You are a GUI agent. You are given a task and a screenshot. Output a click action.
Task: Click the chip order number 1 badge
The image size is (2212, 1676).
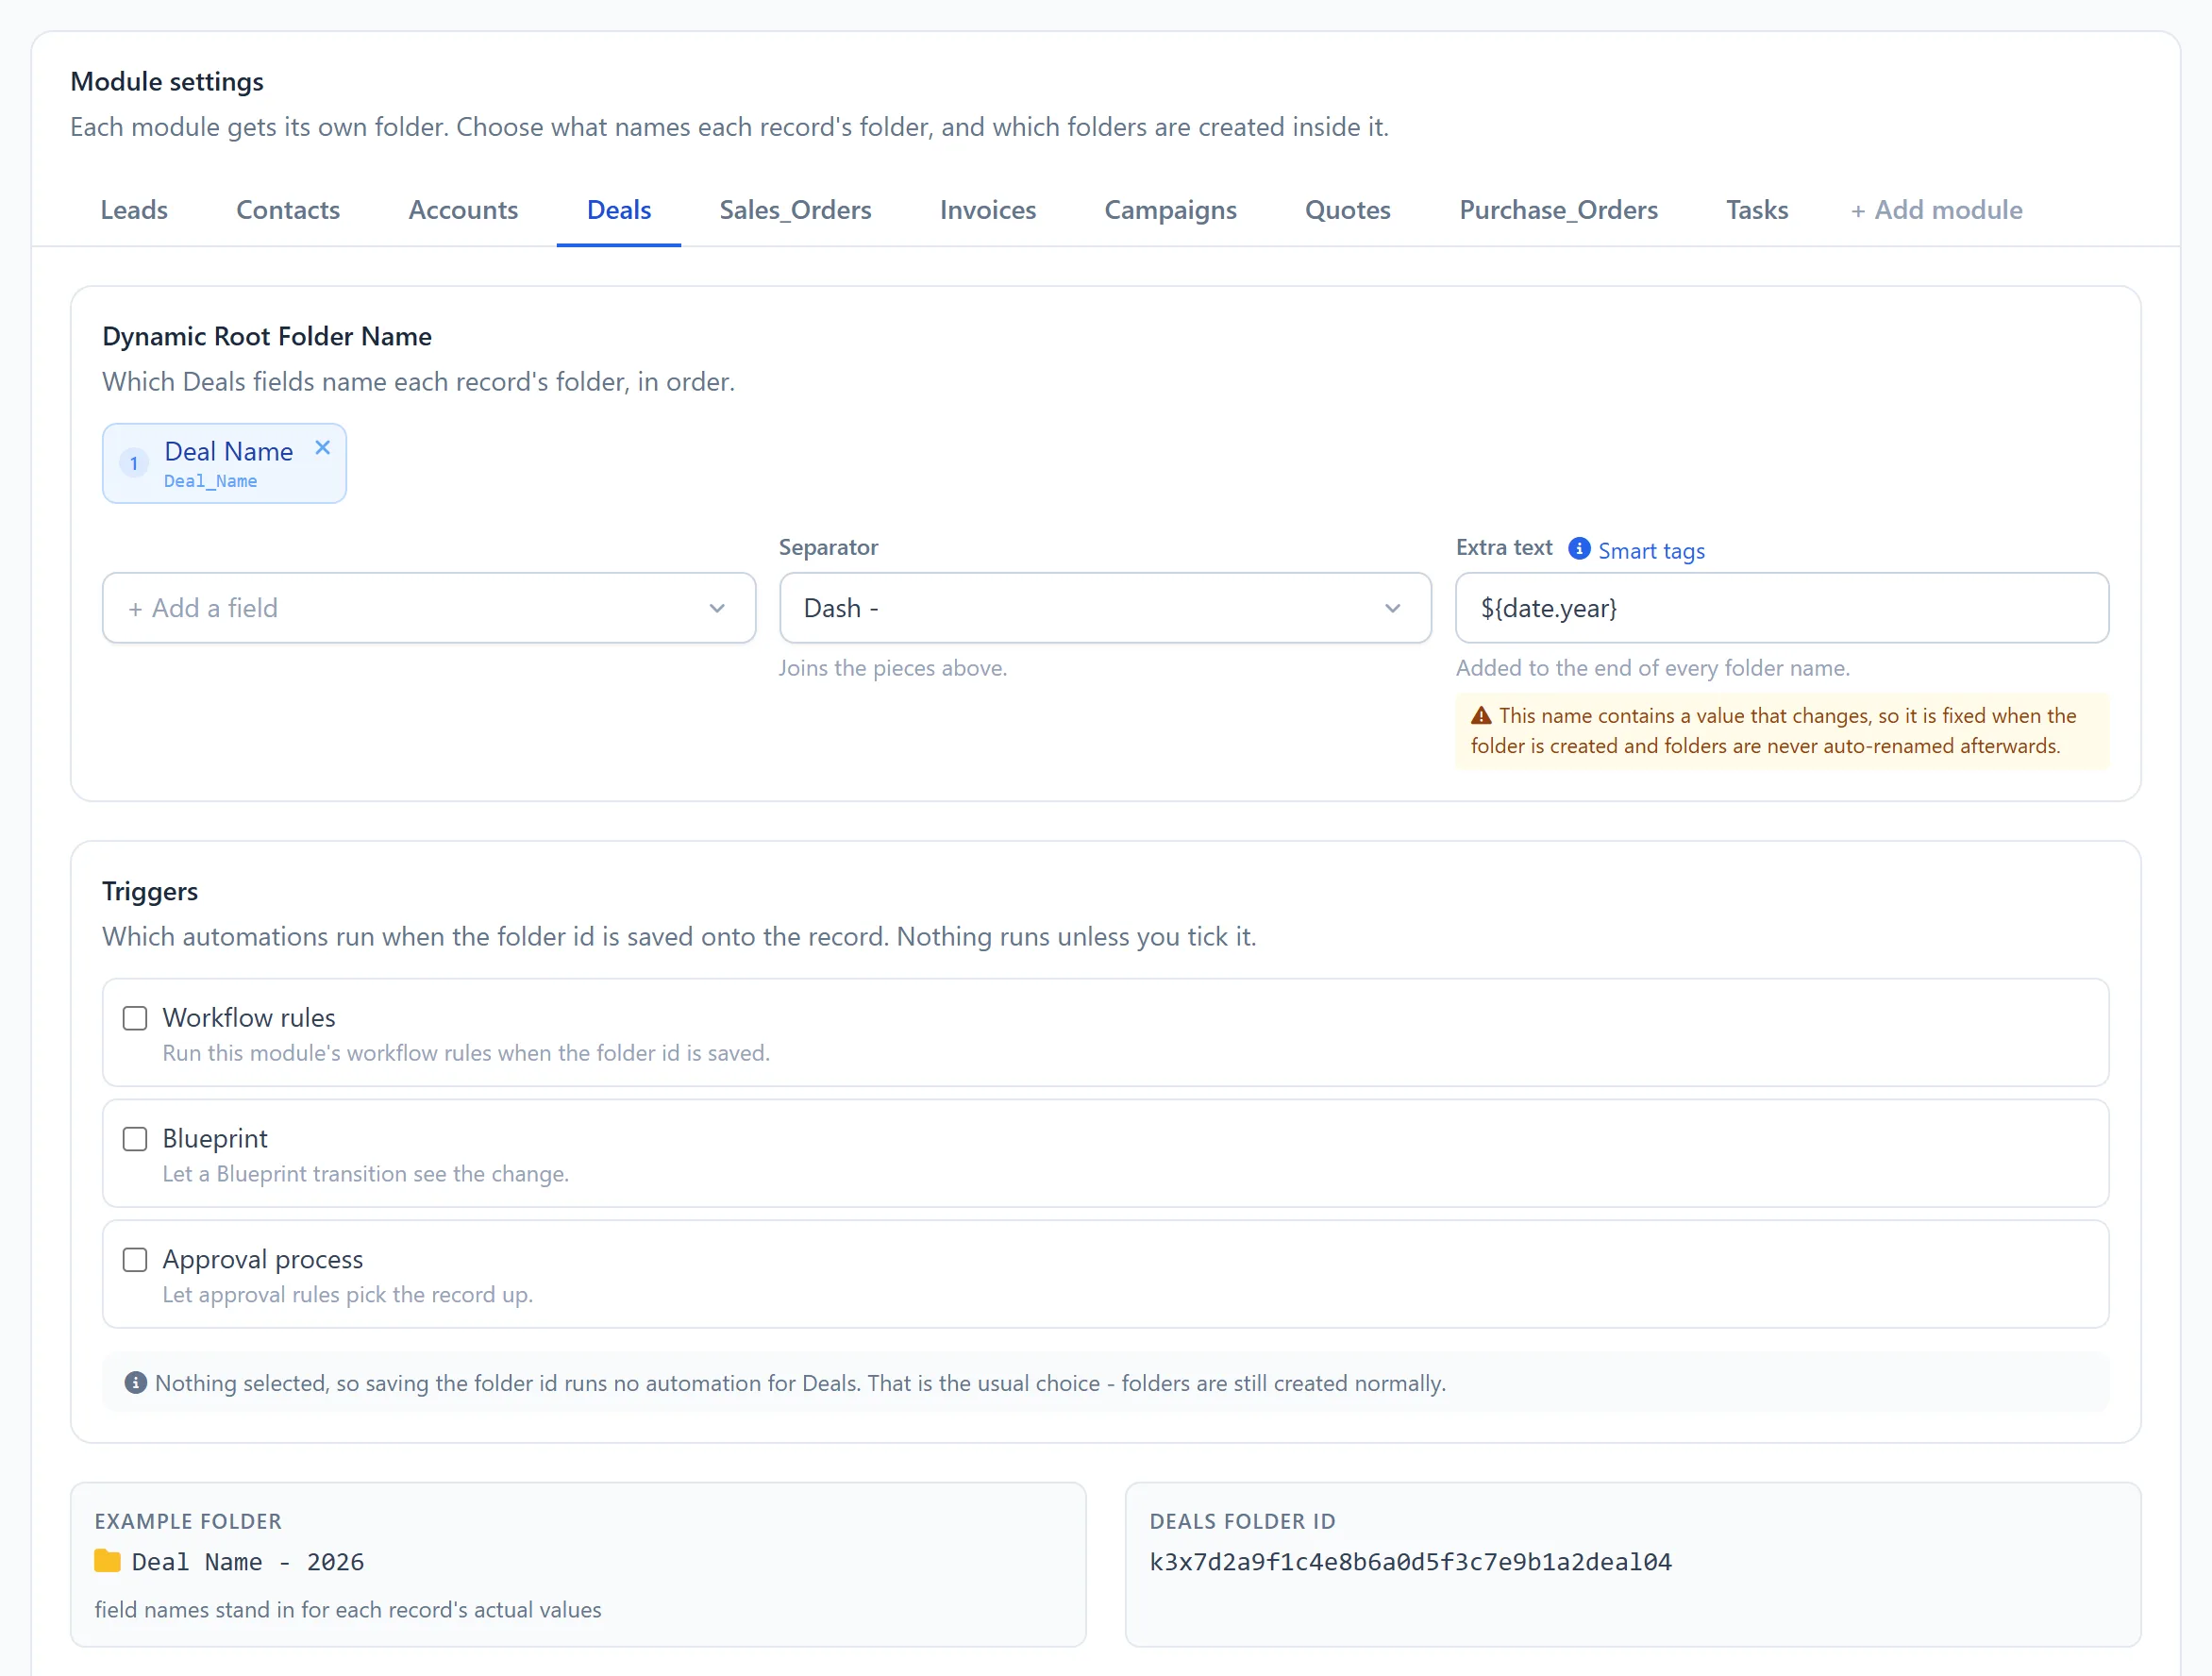134,463
